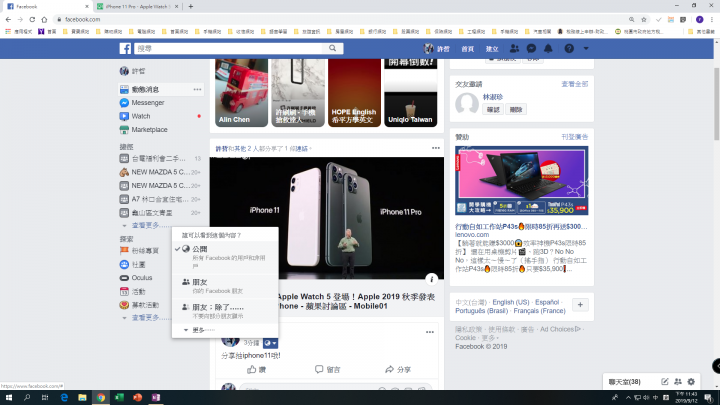Screen dimensions: 720x405
Task: Open Windows Start menu
Action: pyautogui.click(x=9, y=397)
